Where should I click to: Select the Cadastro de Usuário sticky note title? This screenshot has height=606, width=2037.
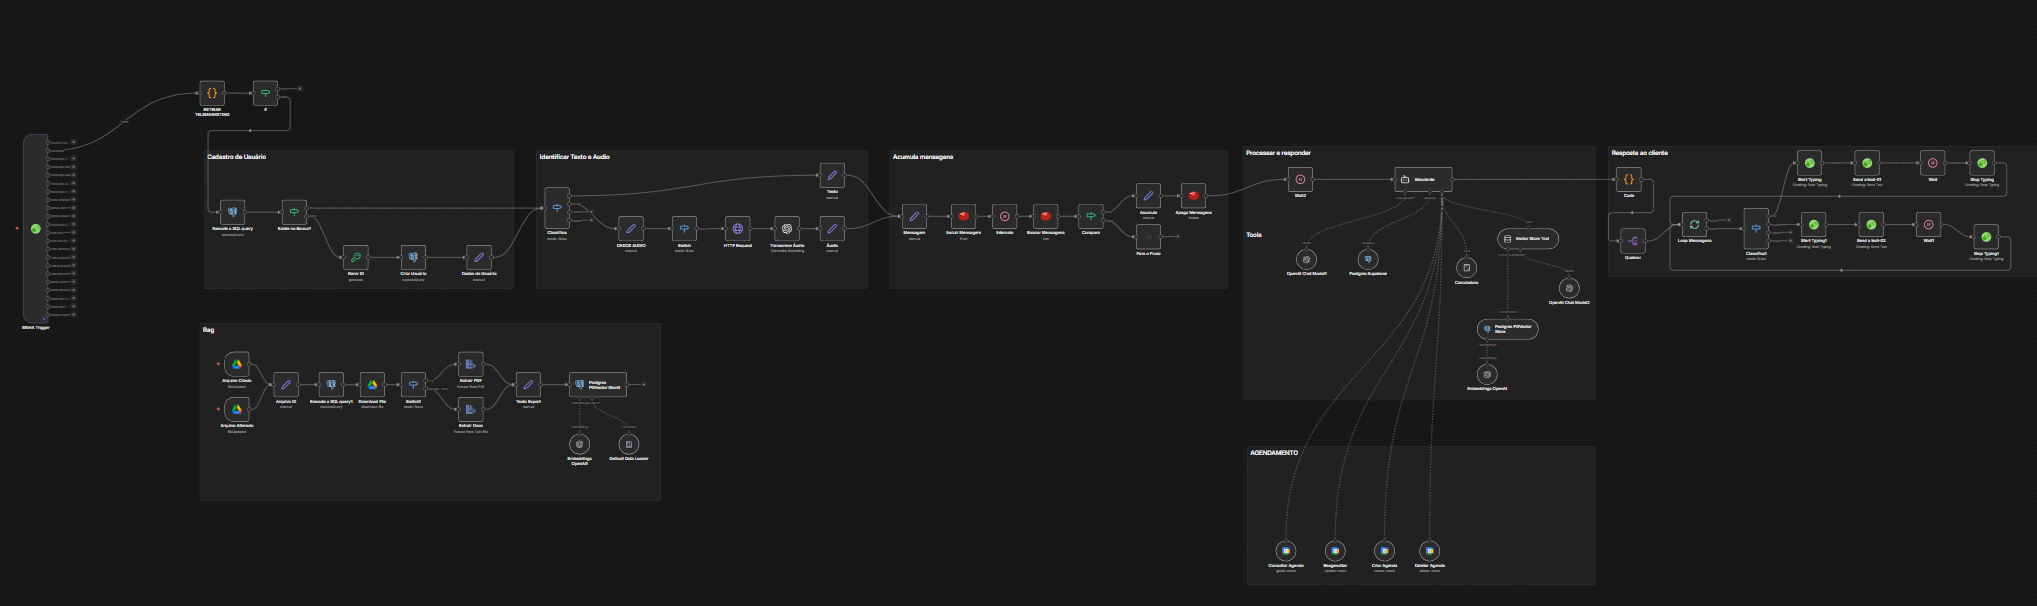[x=237, y=157]
